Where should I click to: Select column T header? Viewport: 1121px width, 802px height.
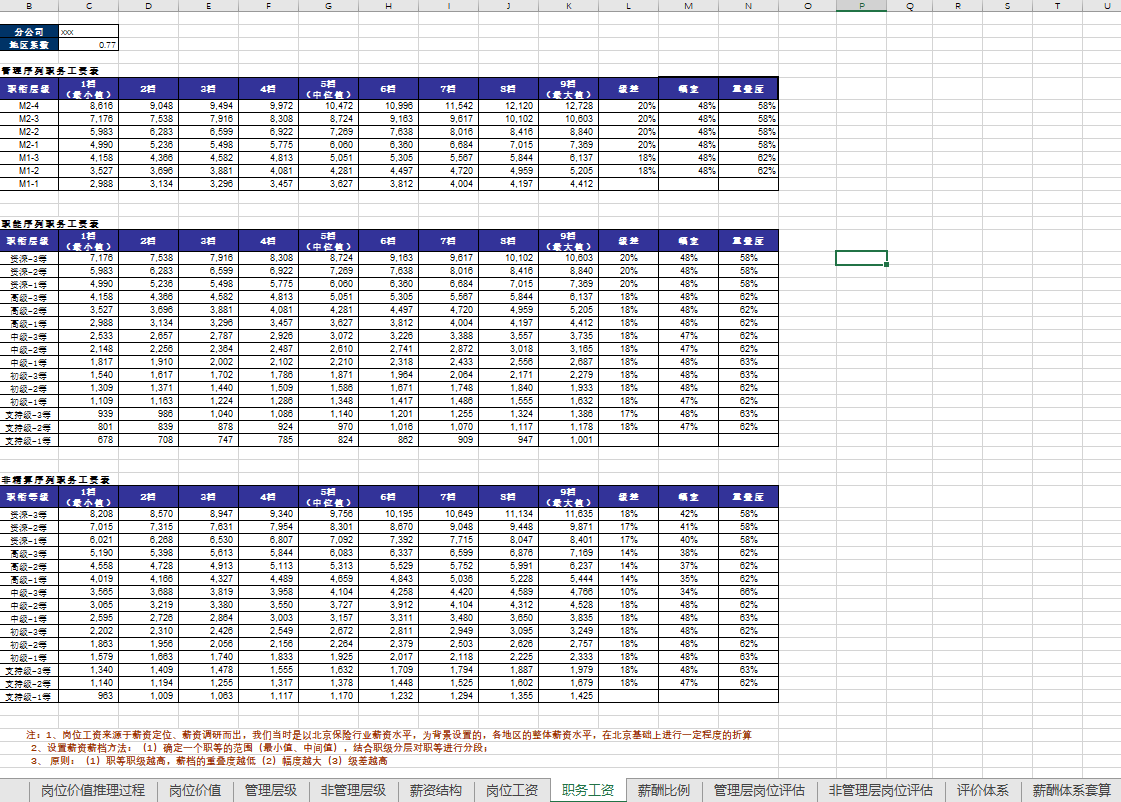[1057, 6]
